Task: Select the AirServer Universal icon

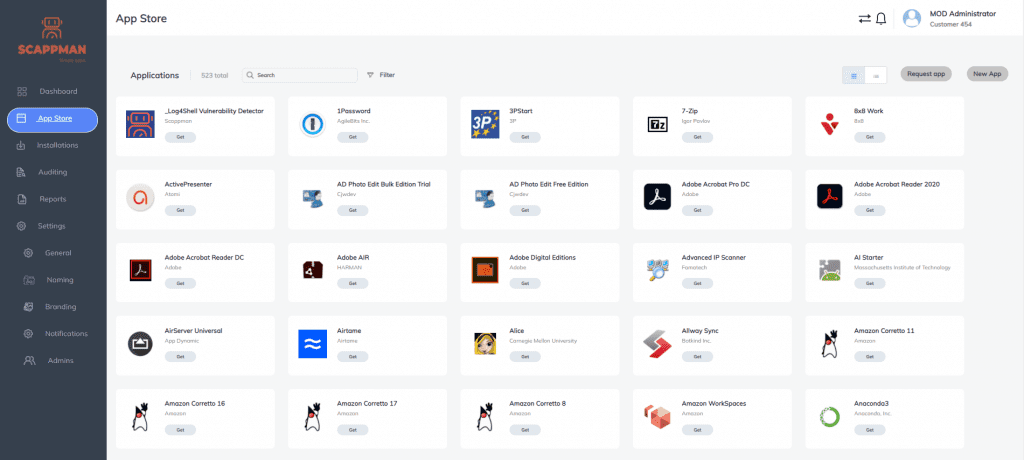Action: 140,344
